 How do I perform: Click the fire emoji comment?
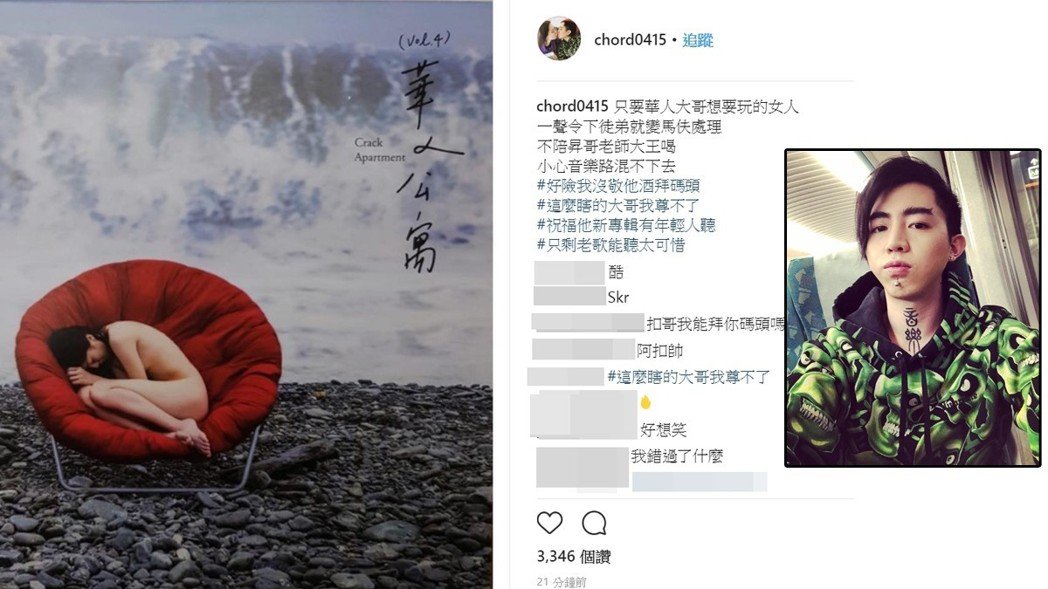click(x=645, y=402)
